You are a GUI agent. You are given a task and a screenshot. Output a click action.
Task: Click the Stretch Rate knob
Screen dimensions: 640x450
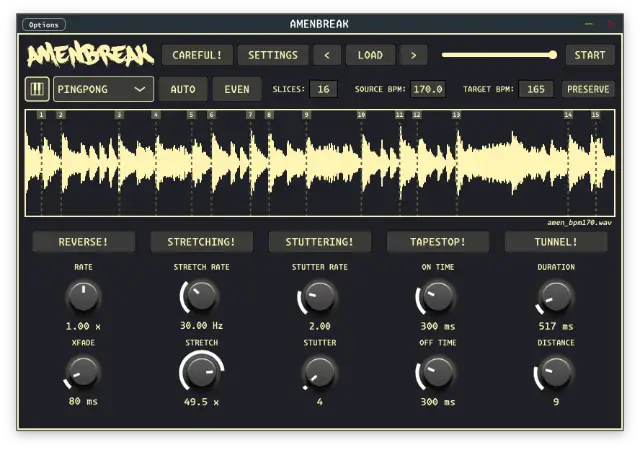[201, 296]
